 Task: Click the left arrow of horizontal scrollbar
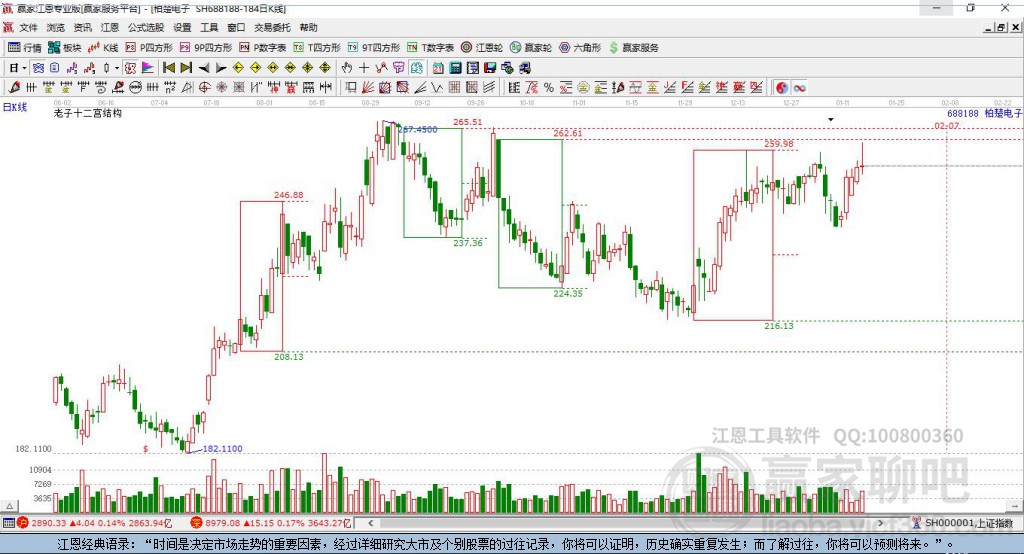coord(371,523)
